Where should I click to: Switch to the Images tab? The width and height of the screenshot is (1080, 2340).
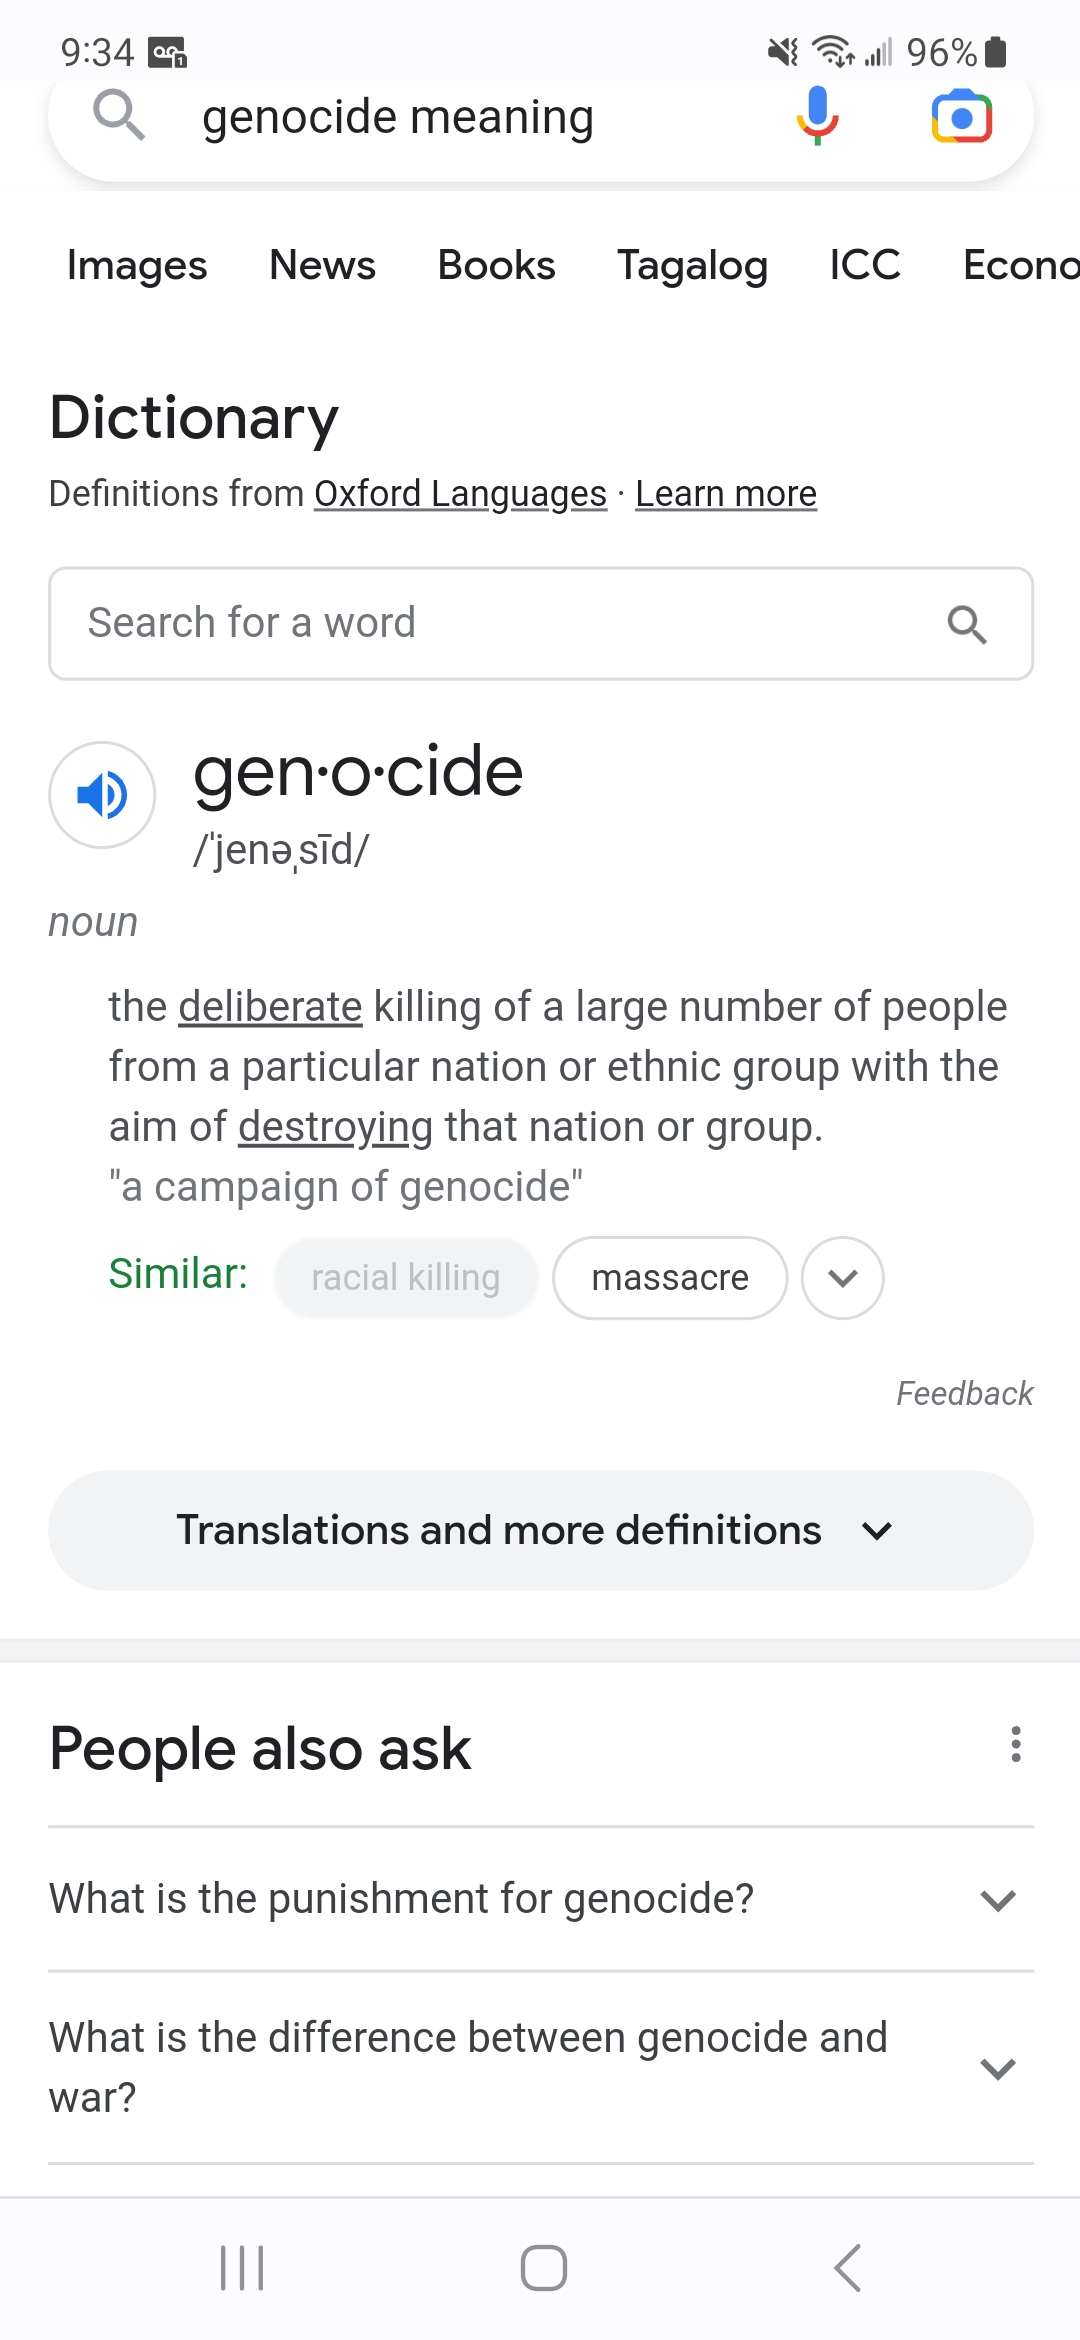[x=137, y=266]
